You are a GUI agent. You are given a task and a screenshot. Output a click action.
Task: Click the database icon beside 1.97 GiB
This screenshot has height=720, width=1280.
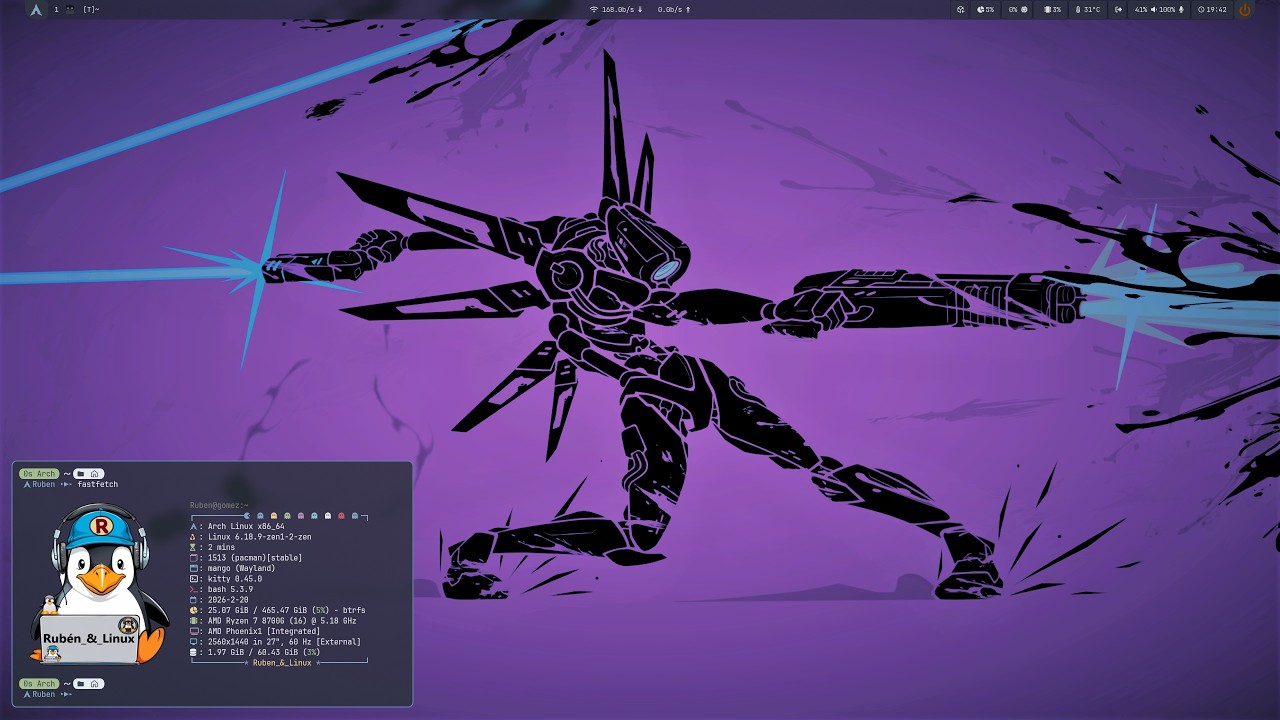coord(194,652)
